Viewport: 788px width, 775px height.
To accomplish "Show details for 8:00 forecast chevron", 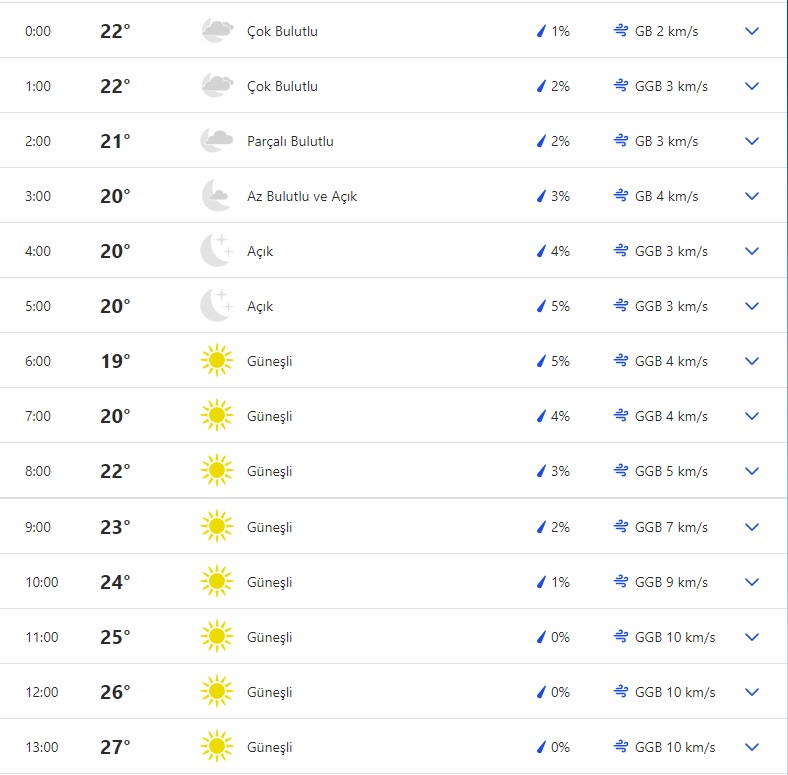I will (x=752, y=471).
